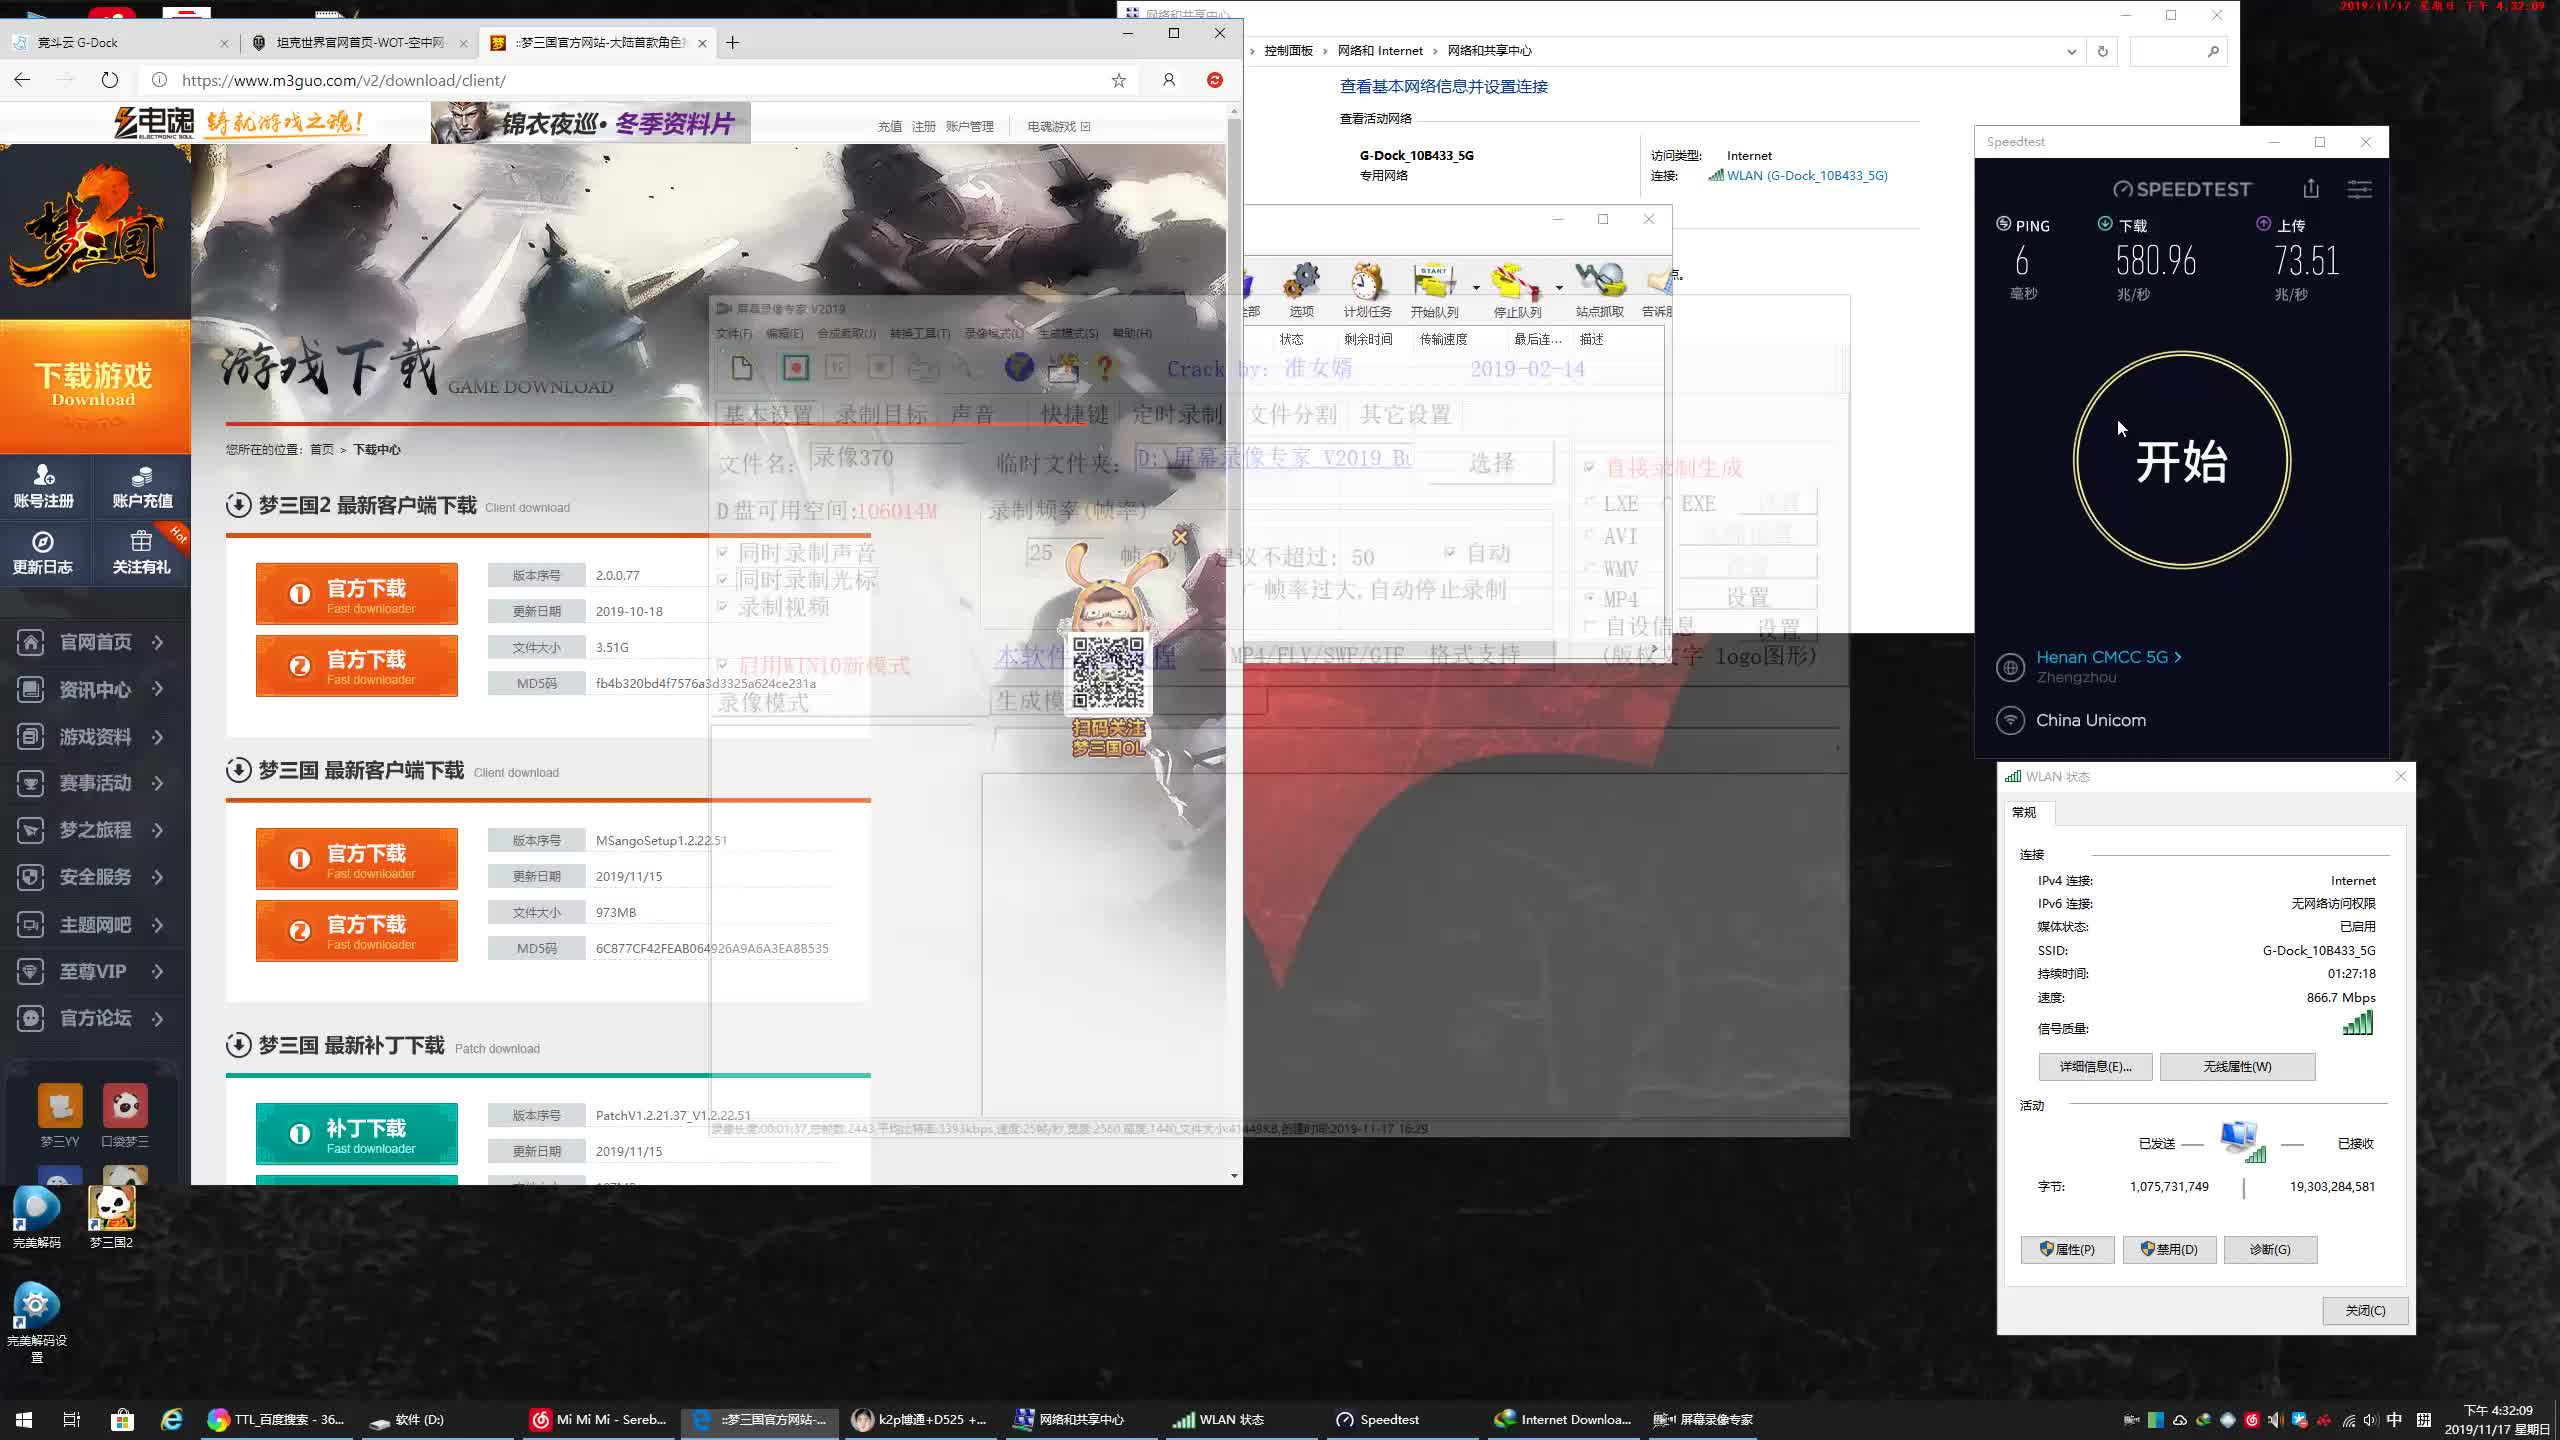Toggle 同时录制光标 checkbox in recorder
This screenshot has width=2560, height=1440.
(723, 579)
